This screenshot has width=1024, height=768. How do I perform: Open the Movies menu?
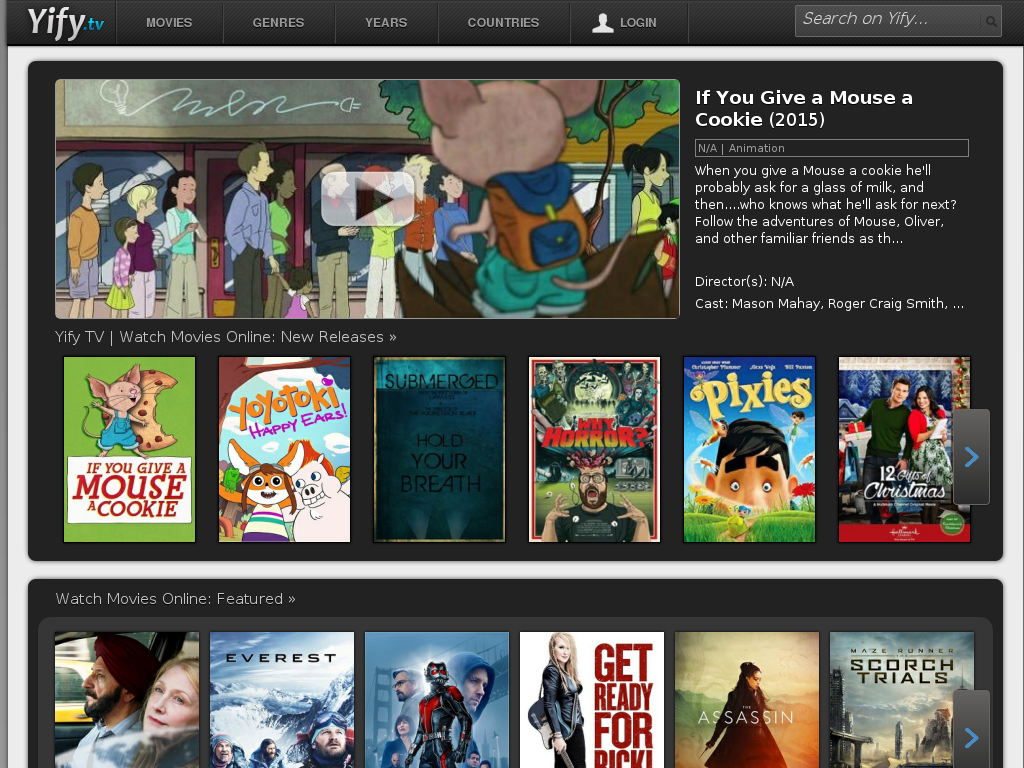(169, 22)
